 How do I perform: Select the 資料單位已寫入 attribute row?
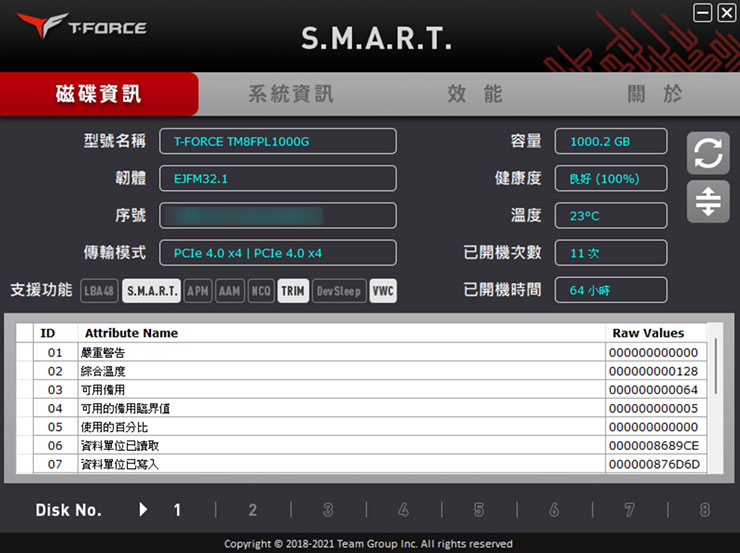click(362, 464)
